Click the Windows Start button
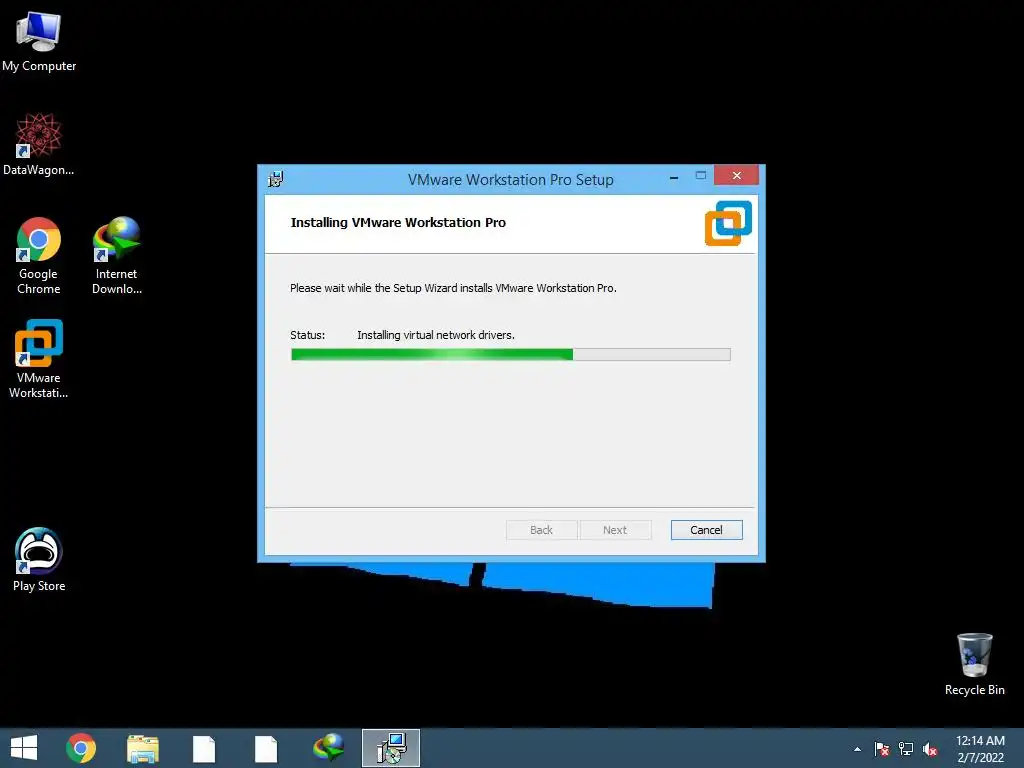 click(x=24, y=748)
